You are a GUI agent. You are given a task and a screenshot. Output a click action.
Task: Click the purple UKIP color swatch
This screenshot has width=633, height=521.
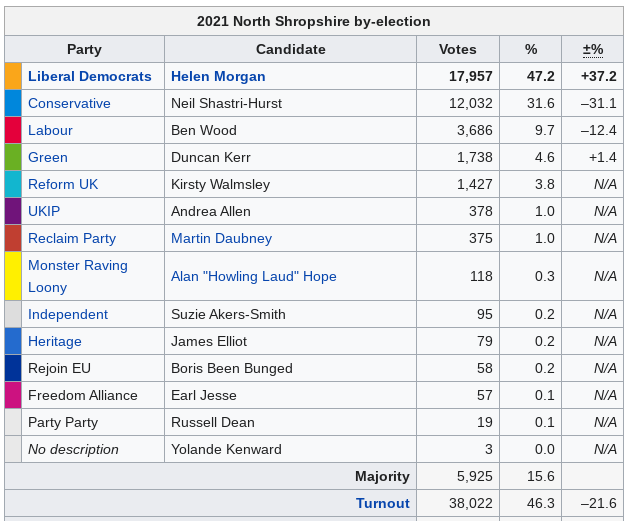click(x=13, y=211)
